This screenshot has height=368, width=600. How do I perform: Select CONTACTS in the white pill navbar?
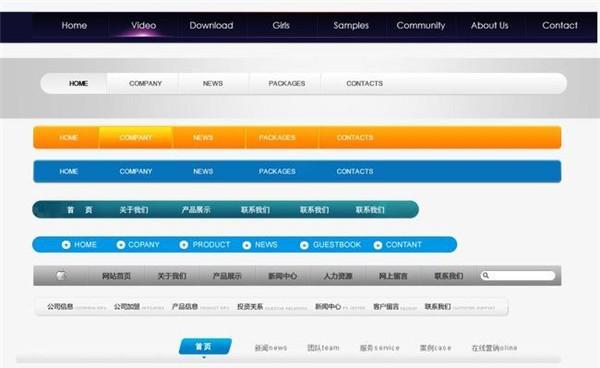[365, 83]
